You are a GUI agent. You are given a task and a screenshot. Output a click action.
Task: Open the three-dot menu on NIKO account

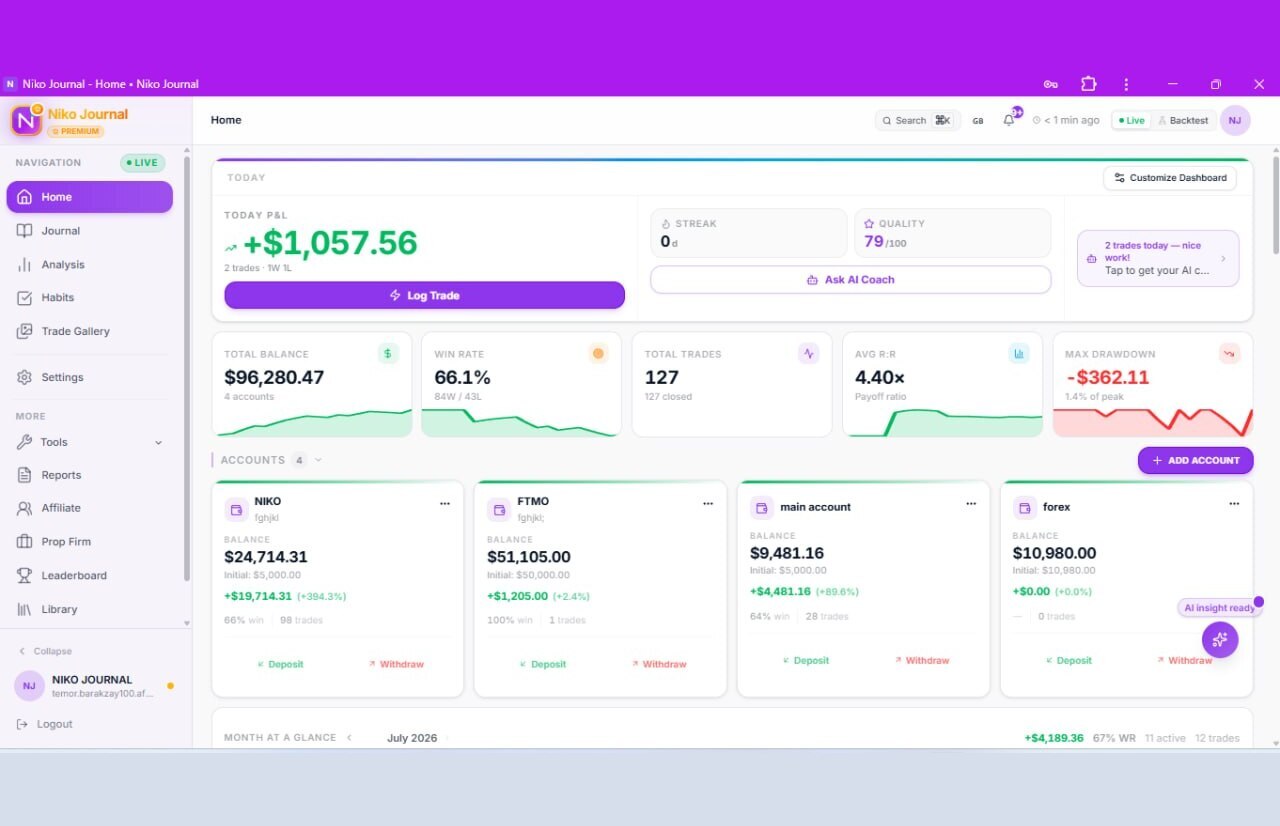point(445,504)
